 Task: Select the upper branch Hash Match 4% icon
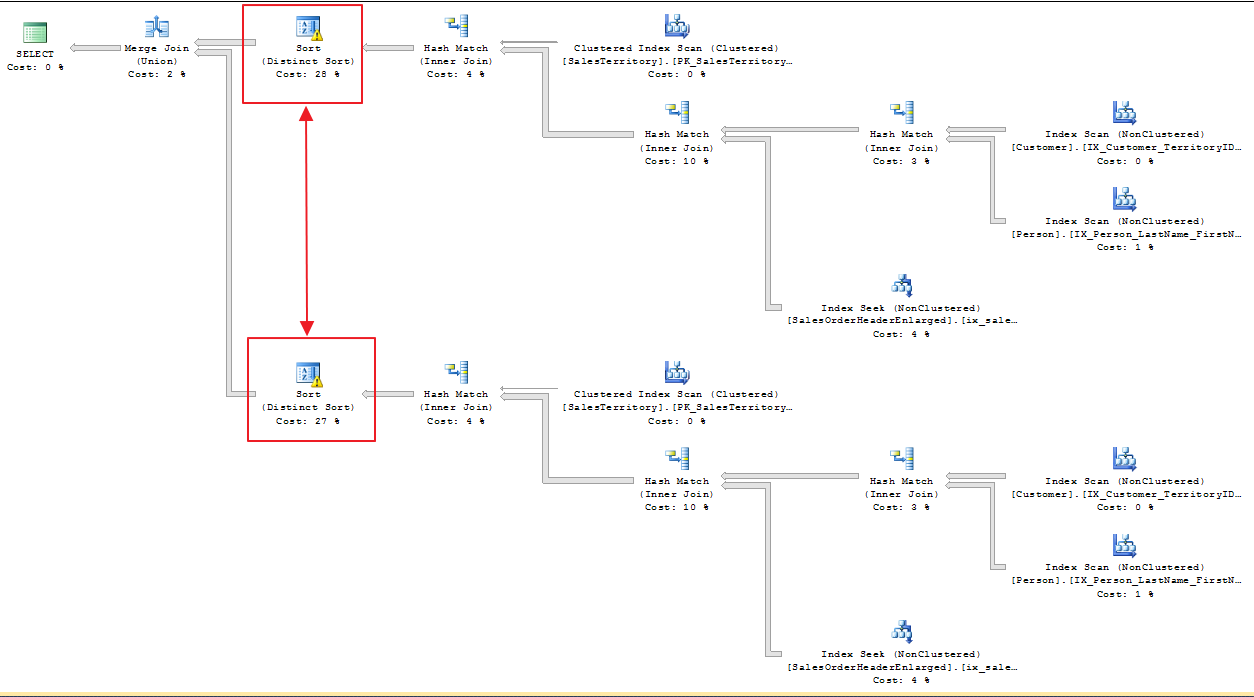click(x=456, y=27)
